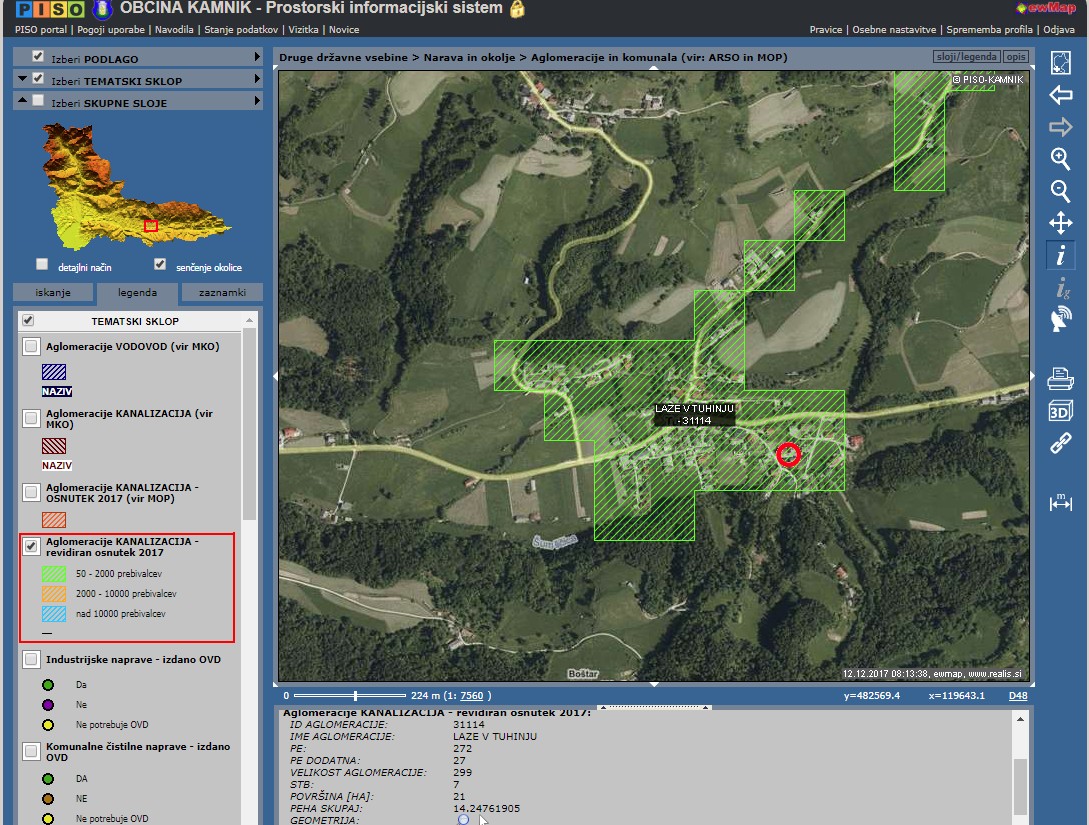The height and width of the screenshot is (825, 1089).
Task: Click the print map icon
Action: [x=1060, y=379]
